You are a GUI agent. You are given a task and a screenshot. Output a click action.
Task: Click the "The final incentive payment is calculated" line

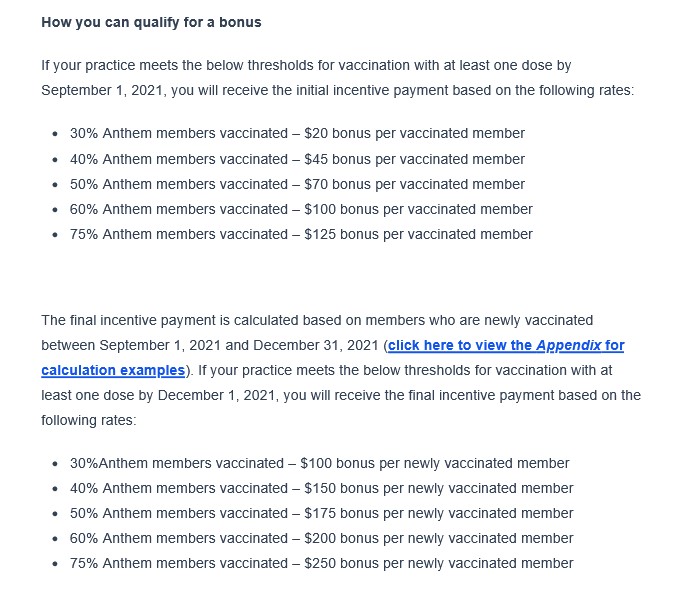(317, 320)
